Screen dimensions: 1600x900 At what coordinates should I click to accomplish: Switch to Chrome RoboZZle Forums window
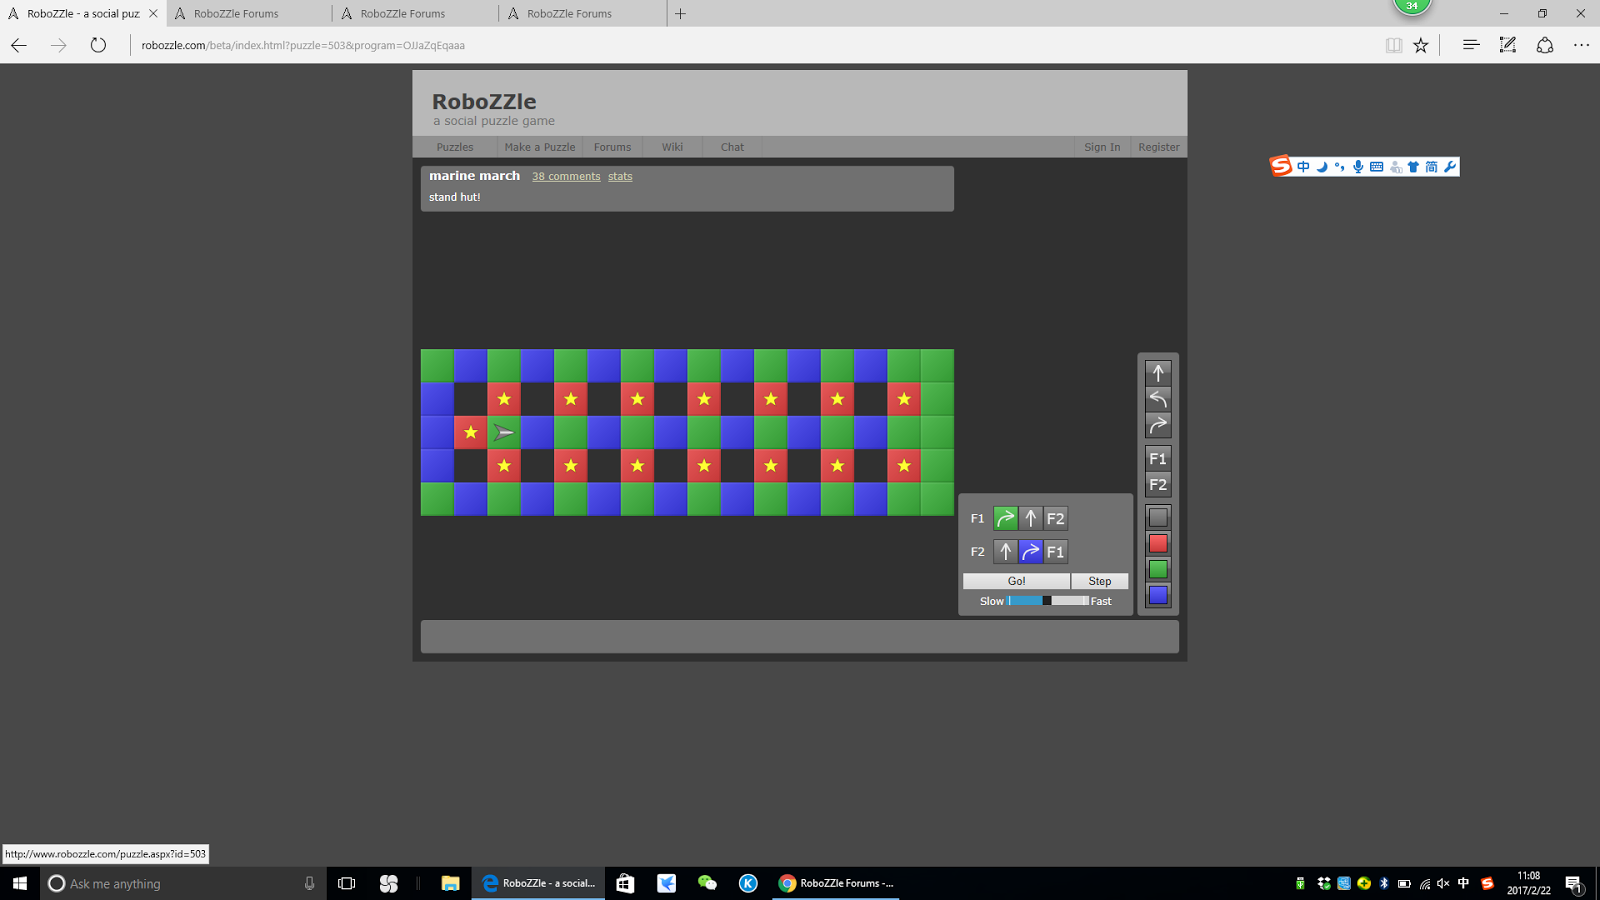[x=837, y=883]
